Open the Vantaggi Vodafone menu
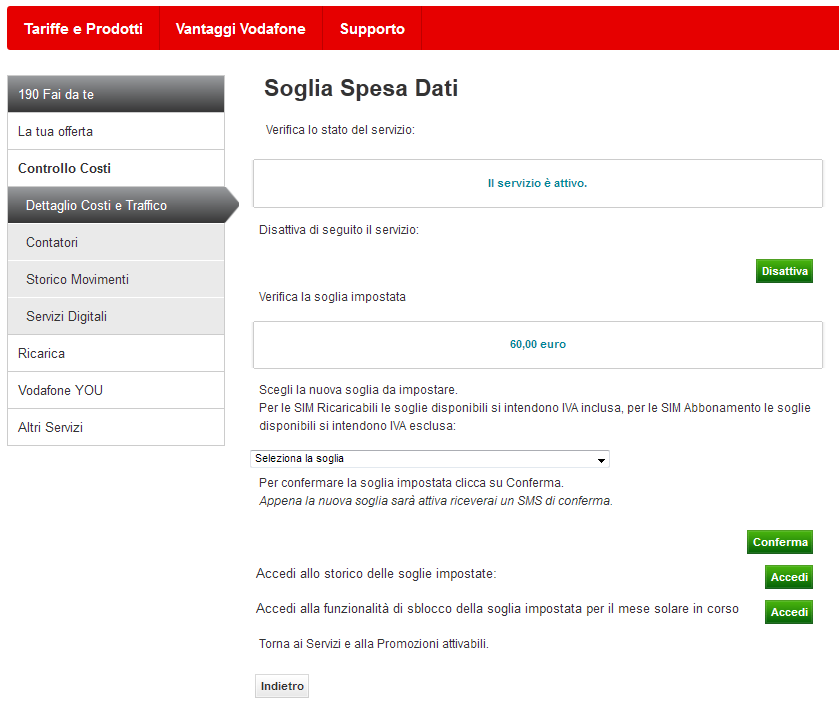This screenshot has height=717, width=839. (x=240, y=29)
